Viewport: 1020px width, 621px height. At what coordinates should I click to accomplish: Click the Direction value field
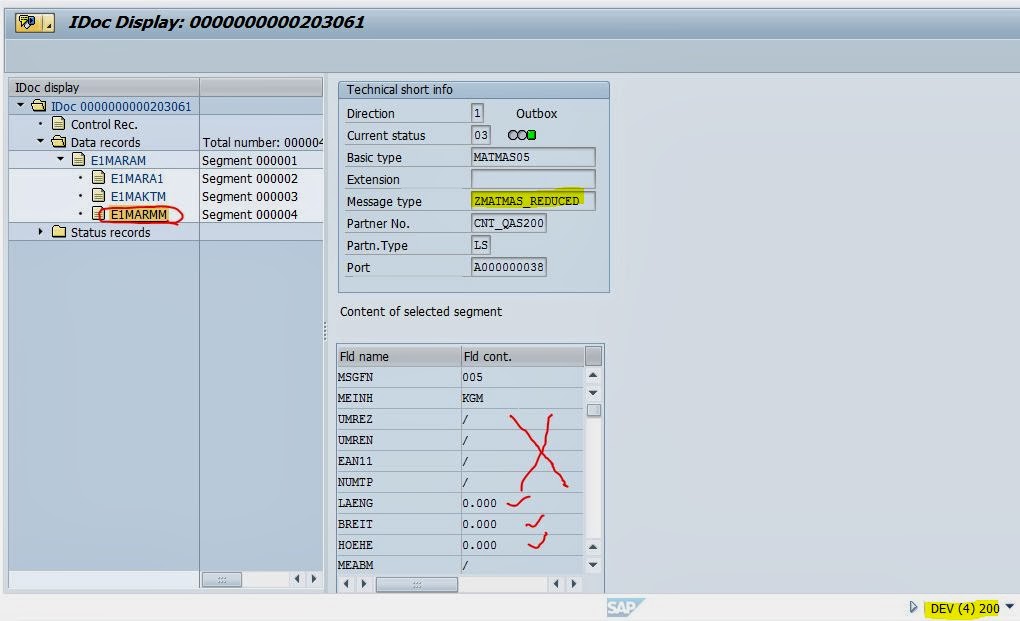click(x=477, y=113)
